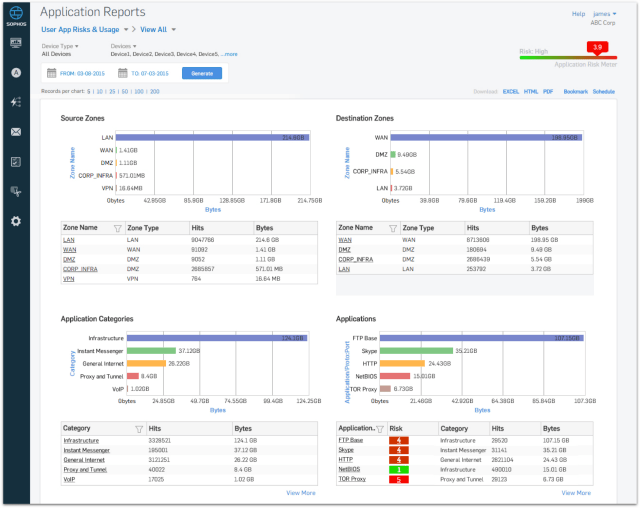Click the Generate button
640x508 pixels.
(x=201, y=73)
